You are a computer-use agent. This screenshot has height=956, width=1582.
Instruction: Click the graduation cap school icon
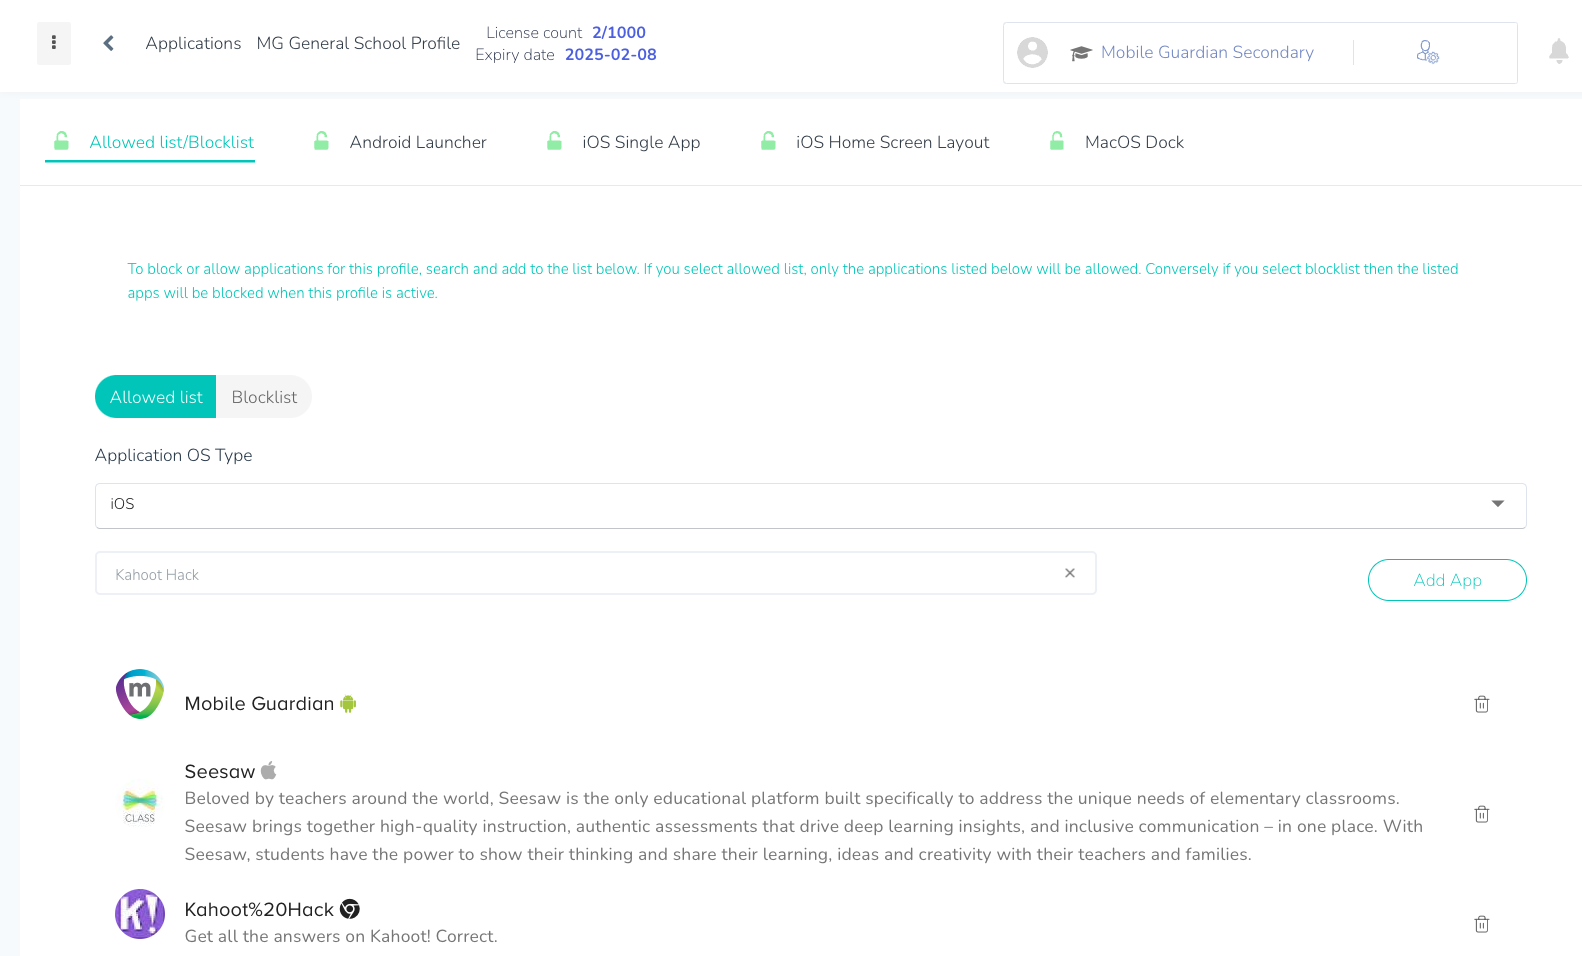coord(1080,53)
